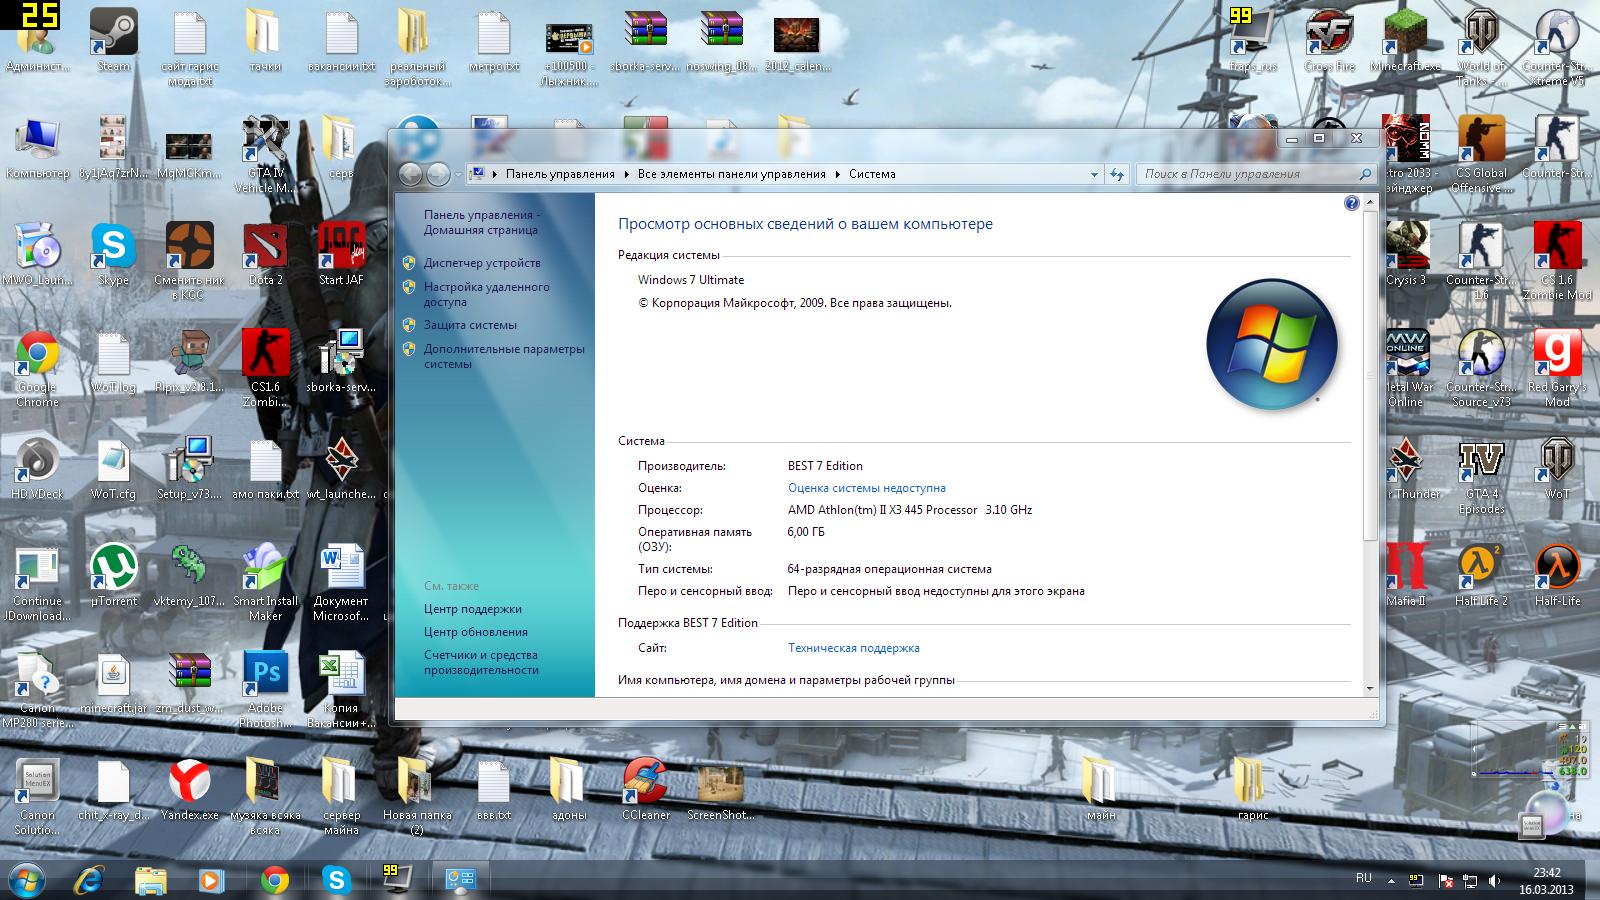Open the Yandex.exe desktop icon
Viewport: 1600px width, 900px height.
click(189, 789)
